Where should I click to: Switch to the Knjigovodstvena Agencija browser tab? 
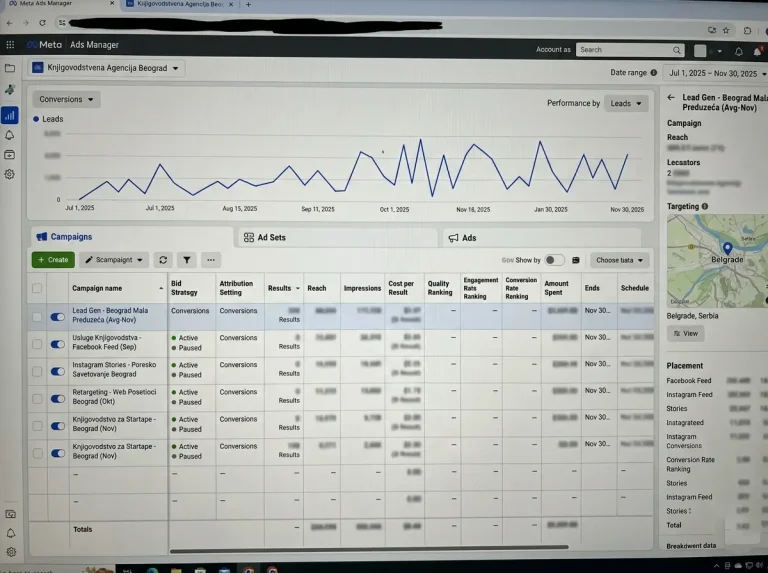click(x=180, y=4)
